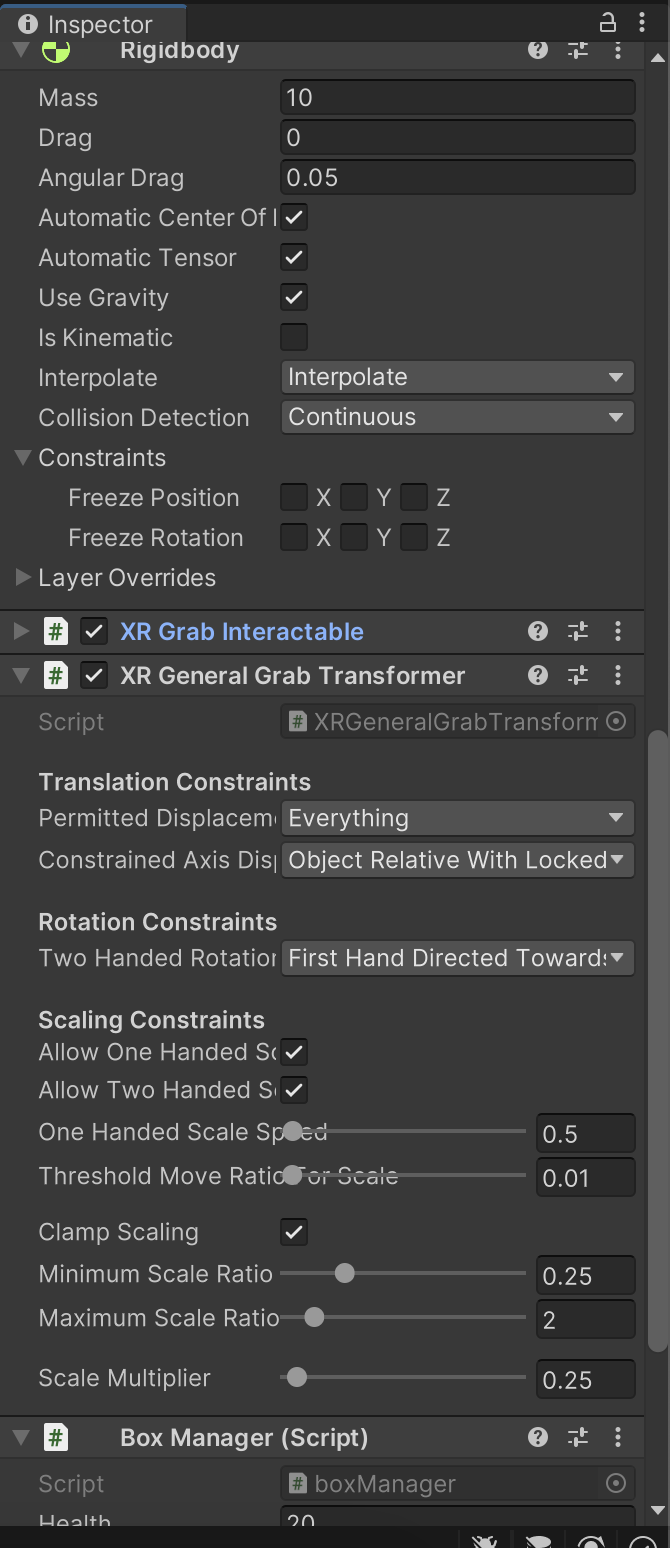Click the Inspector lock icon
The image size is (670, 1548).
(607, 23)
